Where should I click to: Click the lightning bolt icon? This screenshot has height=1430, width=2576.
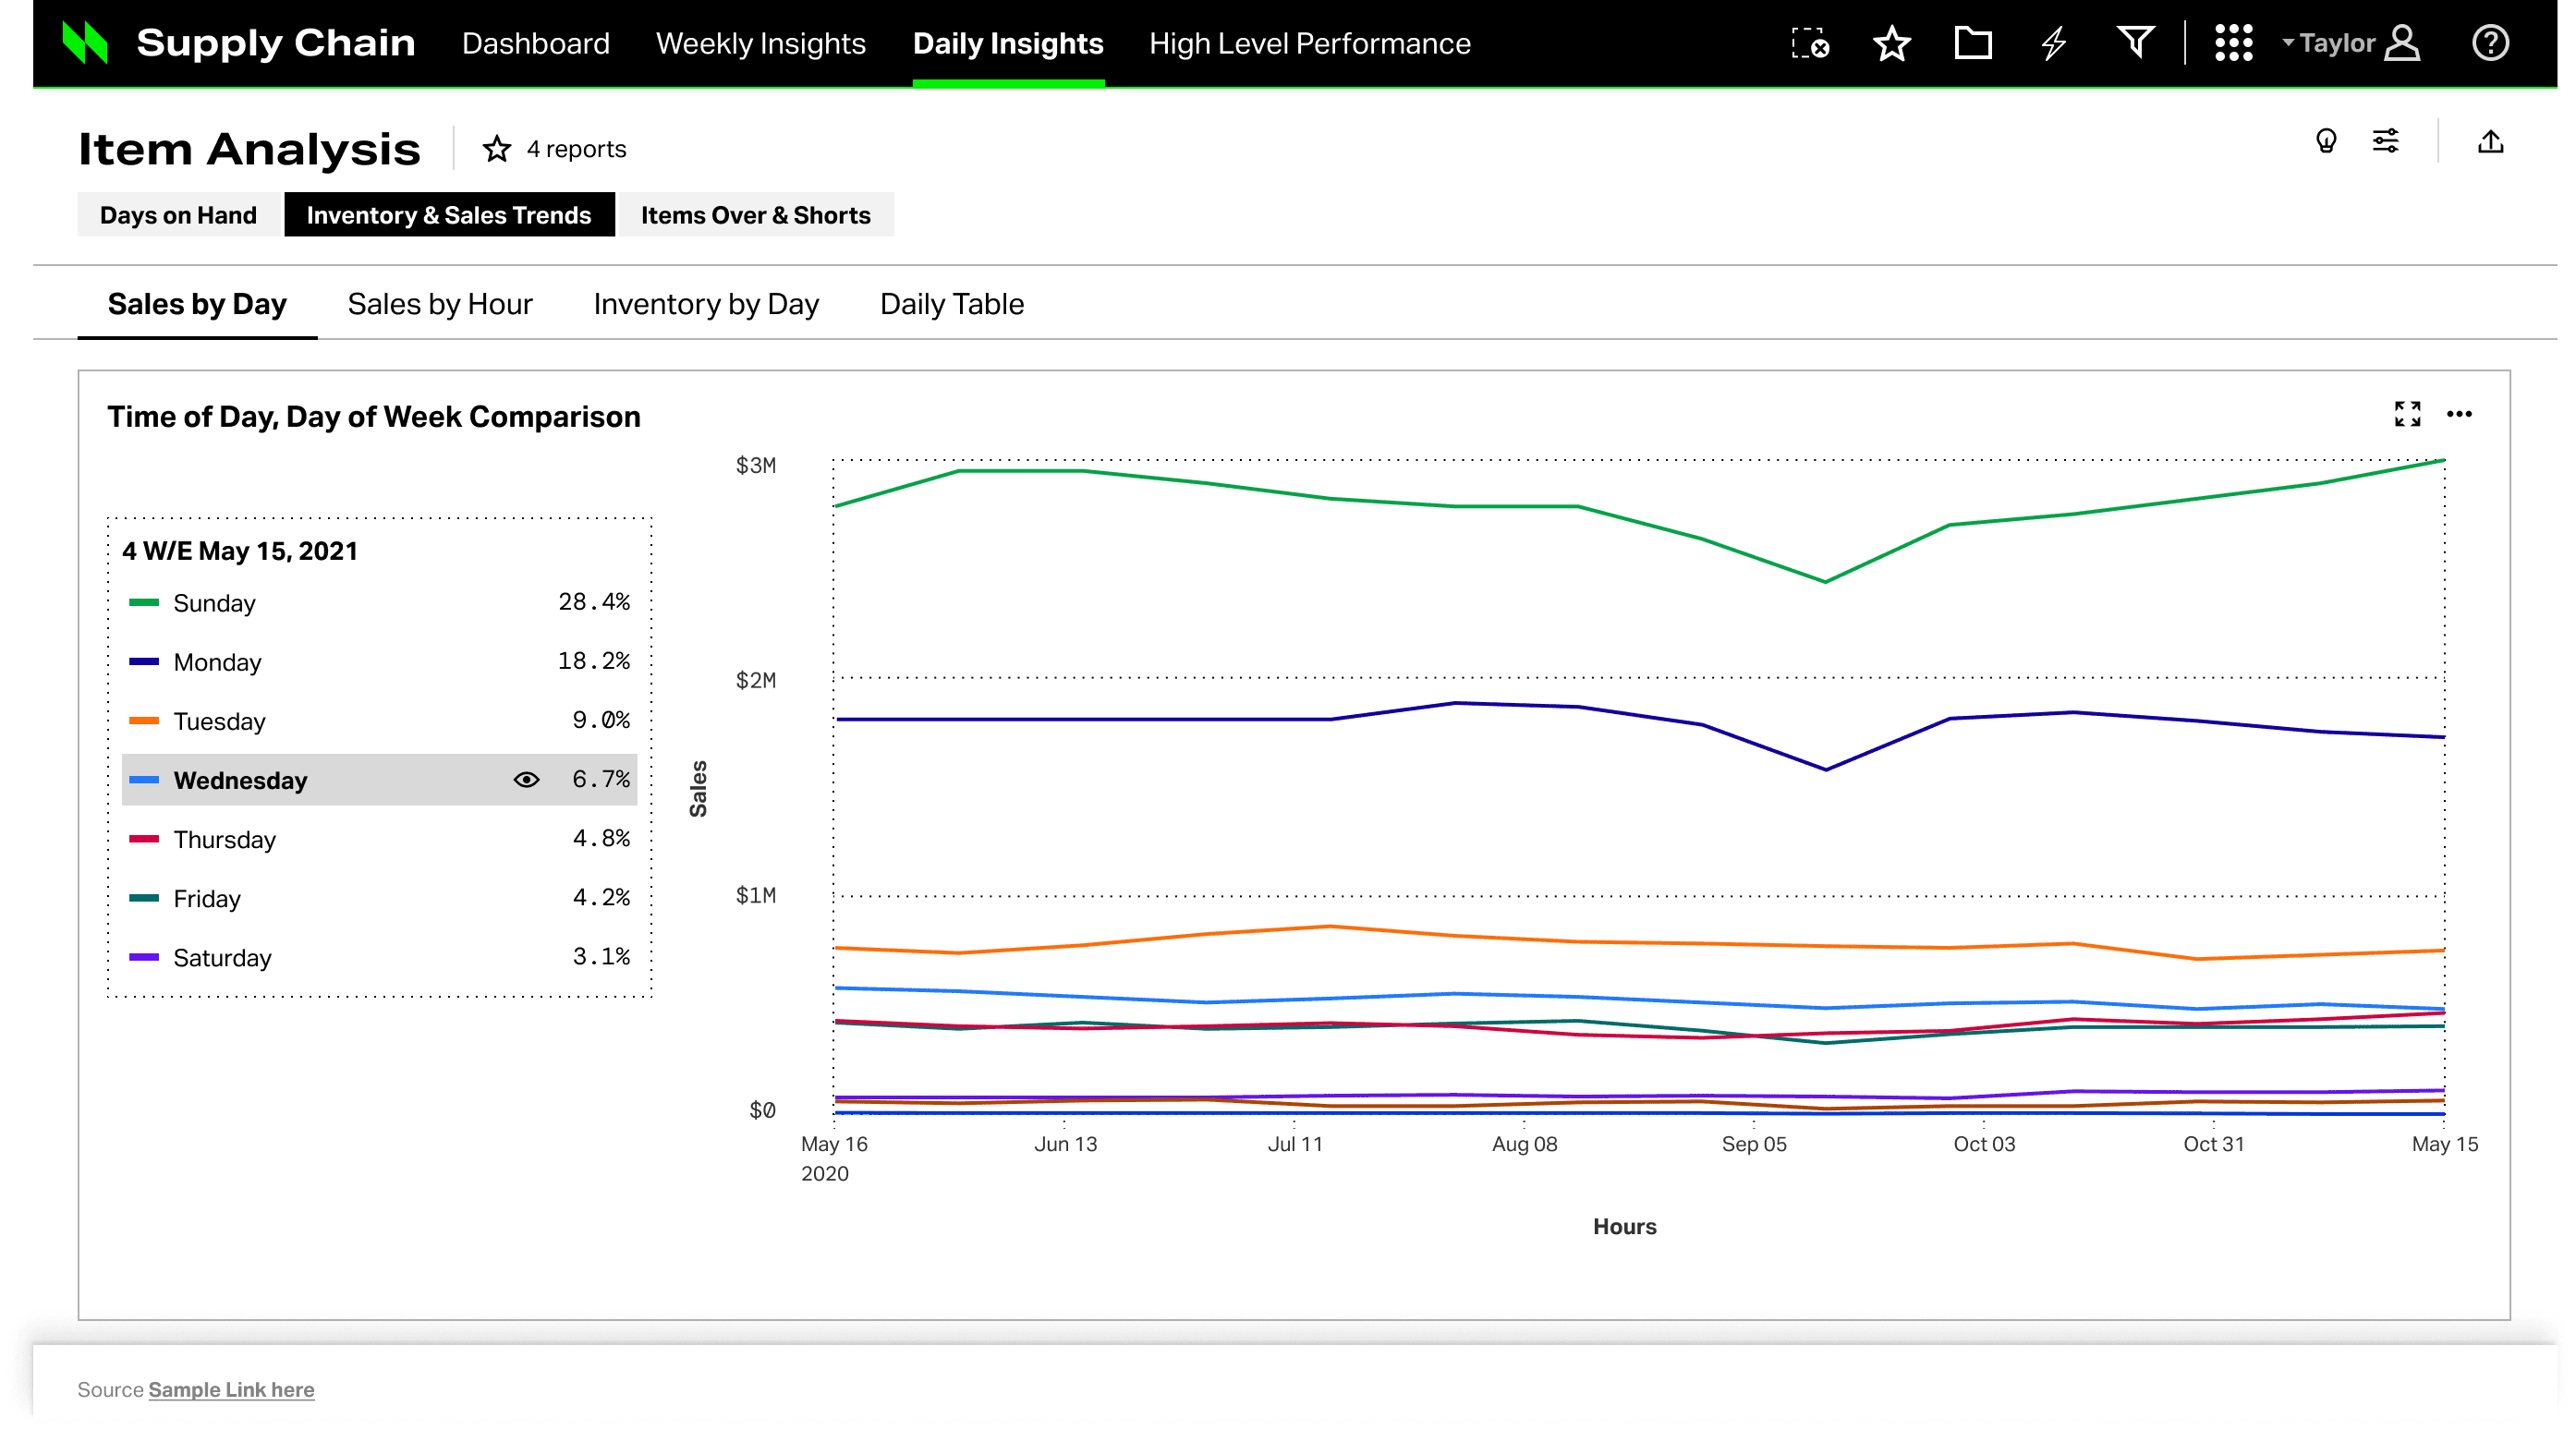(2053, 43)
